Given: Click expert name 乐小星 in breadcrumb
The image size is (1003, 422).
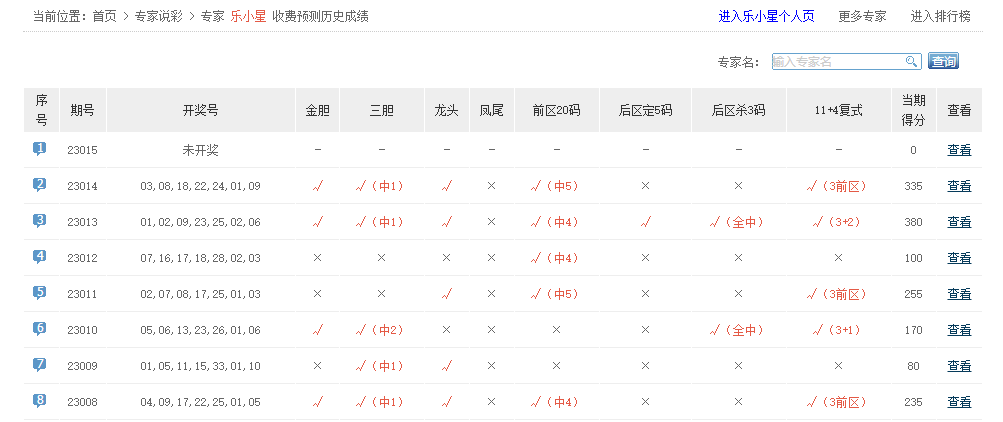Looking at the screenshot, I should pyautogui.click(x=248, y=16).
